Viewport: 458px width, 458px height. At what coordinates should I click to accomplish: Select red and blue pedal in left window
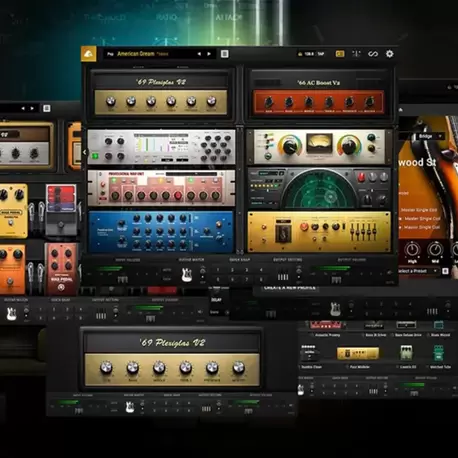coord(61,210)
